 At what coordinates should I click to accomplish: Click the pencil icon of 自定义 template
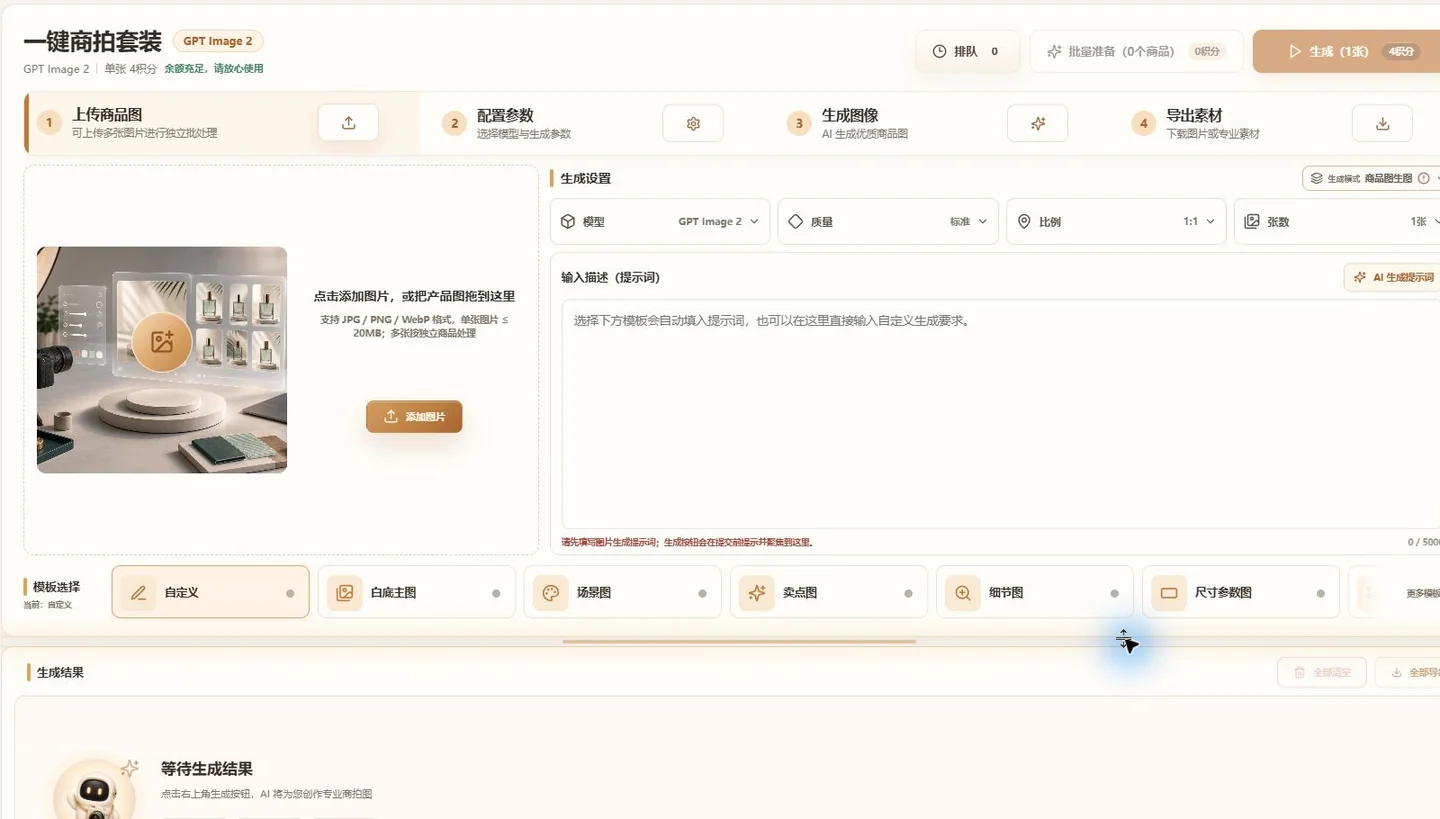(x=139, y=592)
